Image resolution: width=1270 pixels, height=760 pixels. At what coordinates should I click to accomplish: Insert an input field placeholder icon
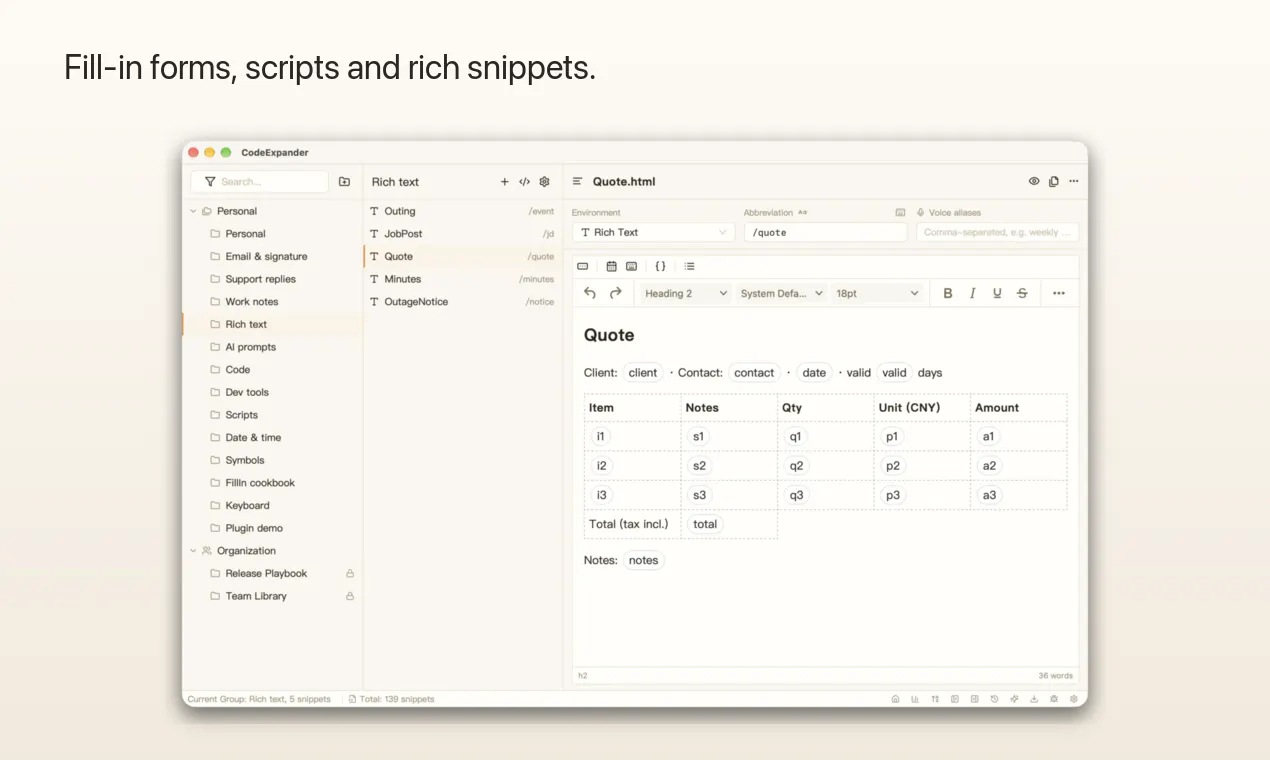pyautogui.click(x=583, y=266)
